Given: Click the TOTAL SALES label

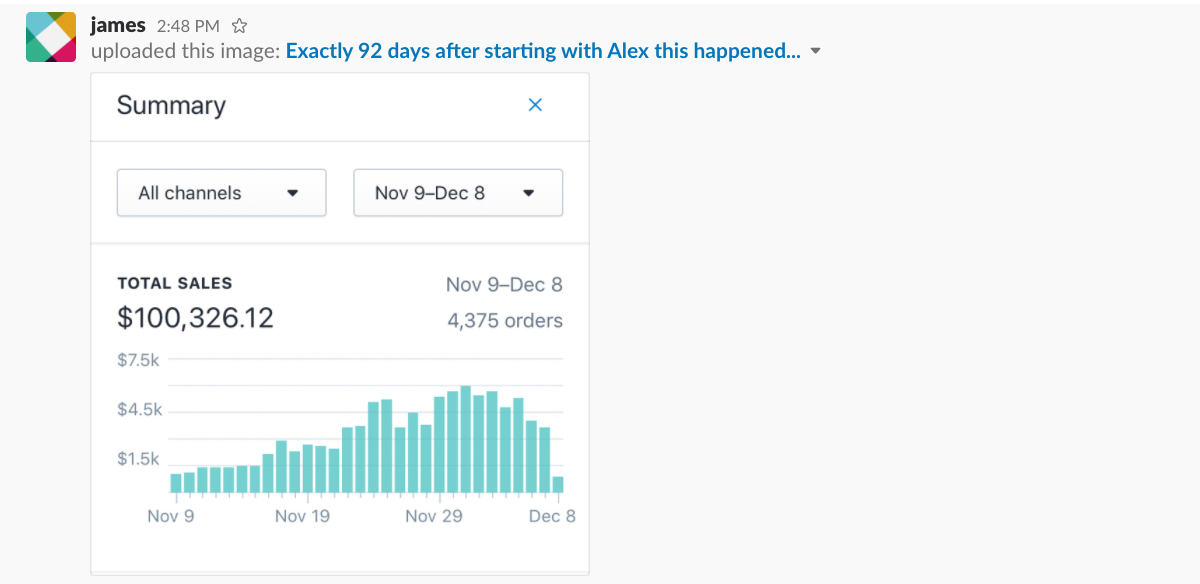Looking at the screenshot, I should click(175, 284).
